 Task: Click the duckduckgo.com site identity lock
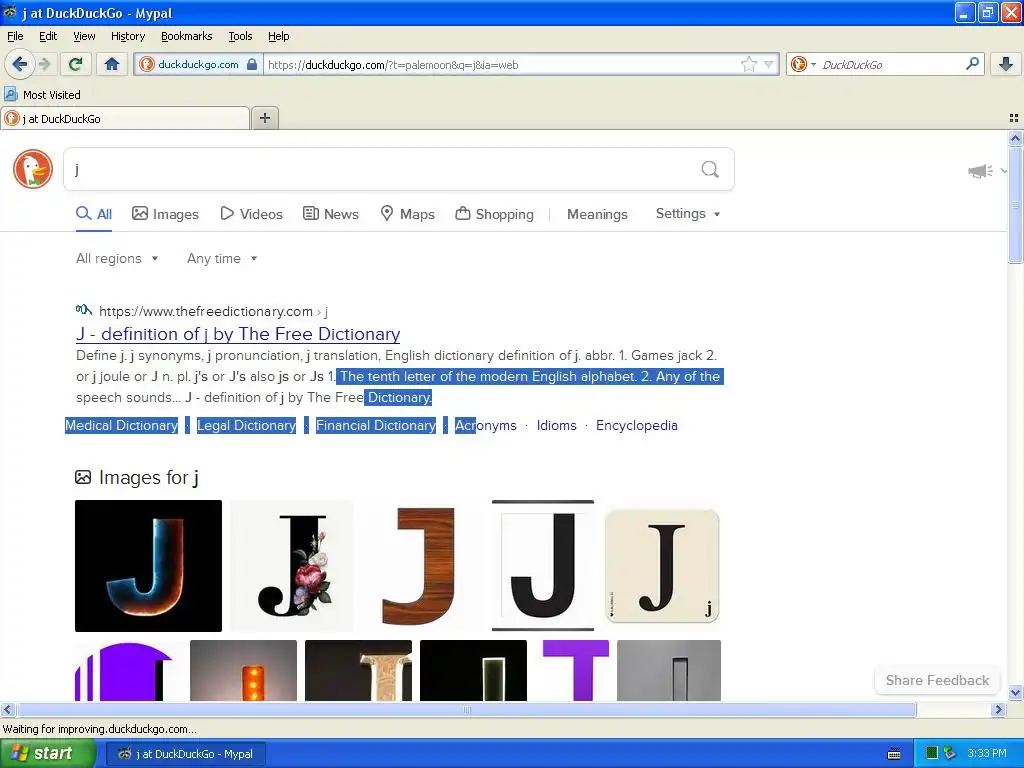[x=252, y=64]
